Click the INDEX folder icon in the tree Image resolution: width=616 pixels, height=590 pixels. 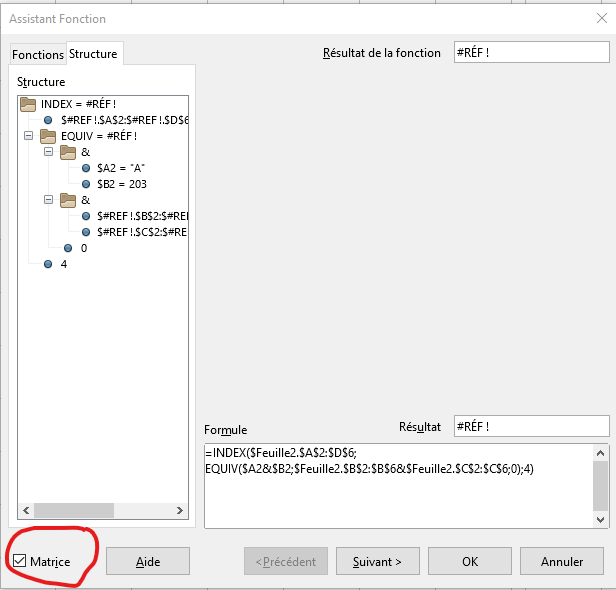coord(28,103)
